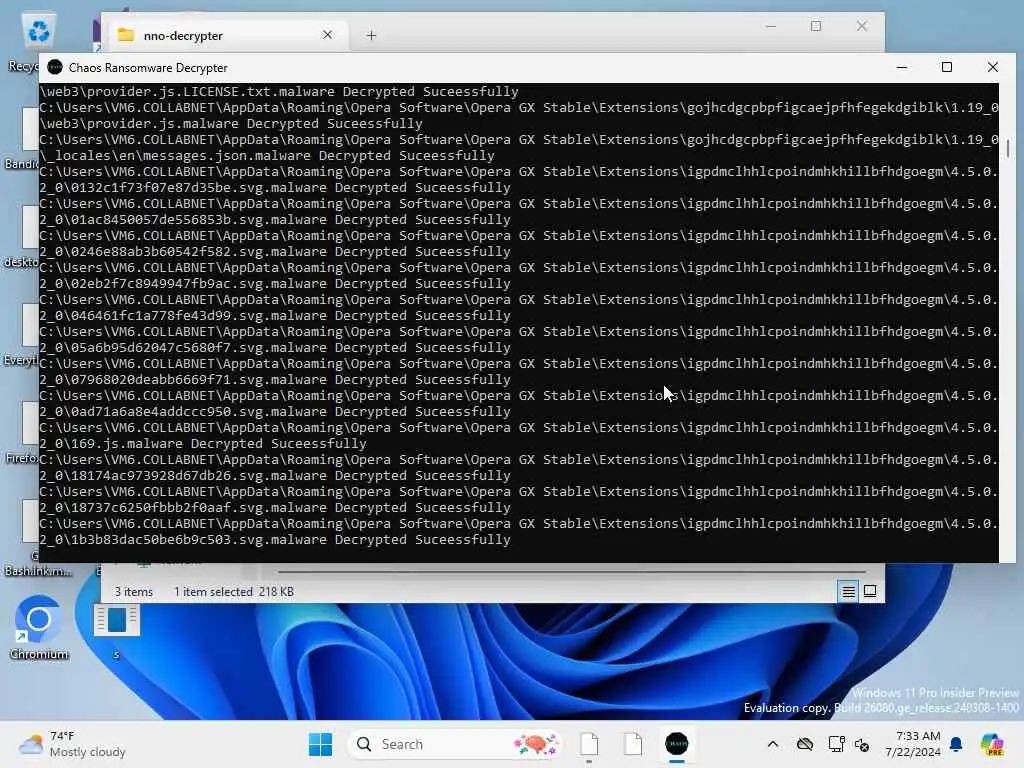1024x768 pixels.
Task: Click the 1b3b83dac50be6b9c503.svg.malware line
Action: pyautogui.click(x=275, y=539)
